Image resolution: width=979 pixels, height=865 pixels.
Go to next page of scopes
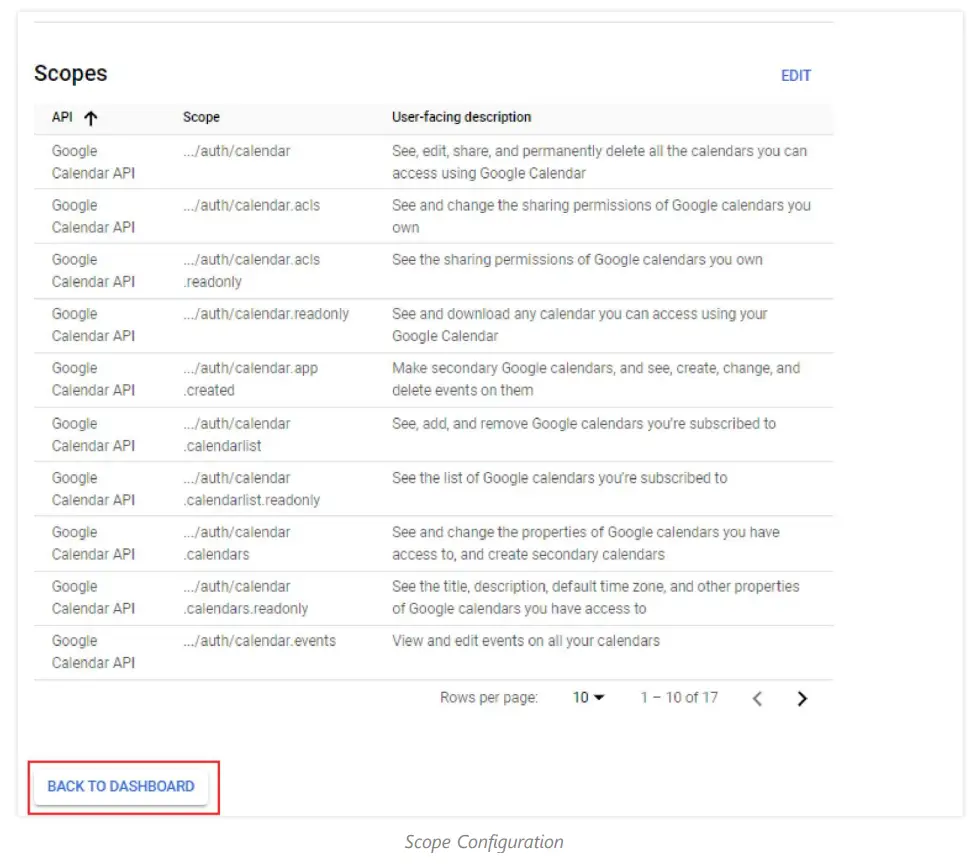pyautogui.click(x=802, y=698)
